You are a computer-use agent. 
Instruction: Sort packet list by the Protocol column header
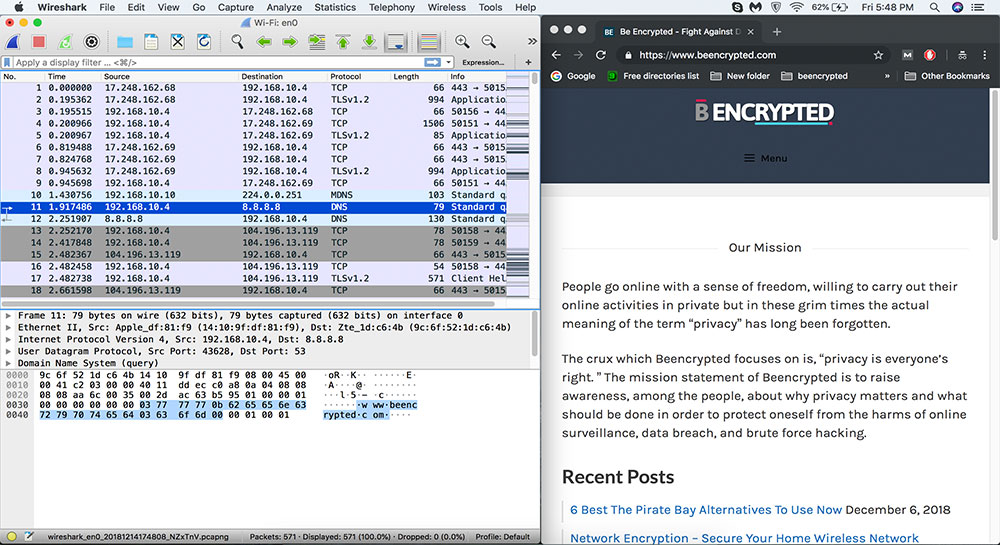(346, 76)
